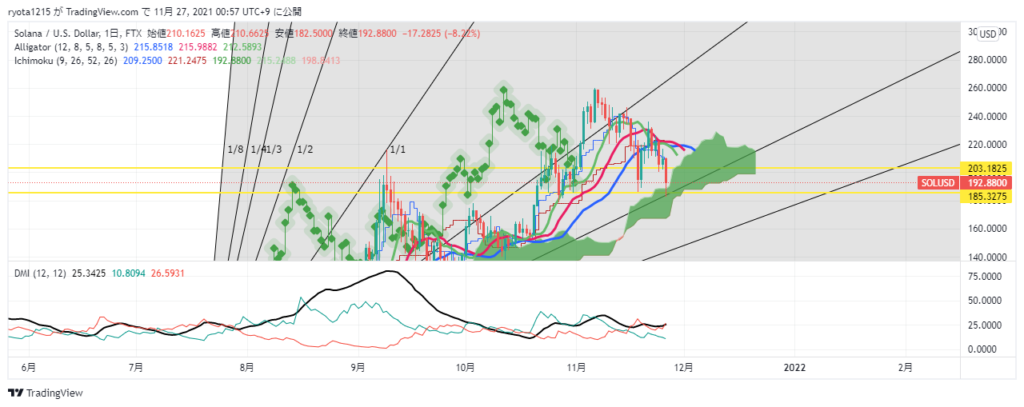Click the TradingView.com text in header

[110, 10]
